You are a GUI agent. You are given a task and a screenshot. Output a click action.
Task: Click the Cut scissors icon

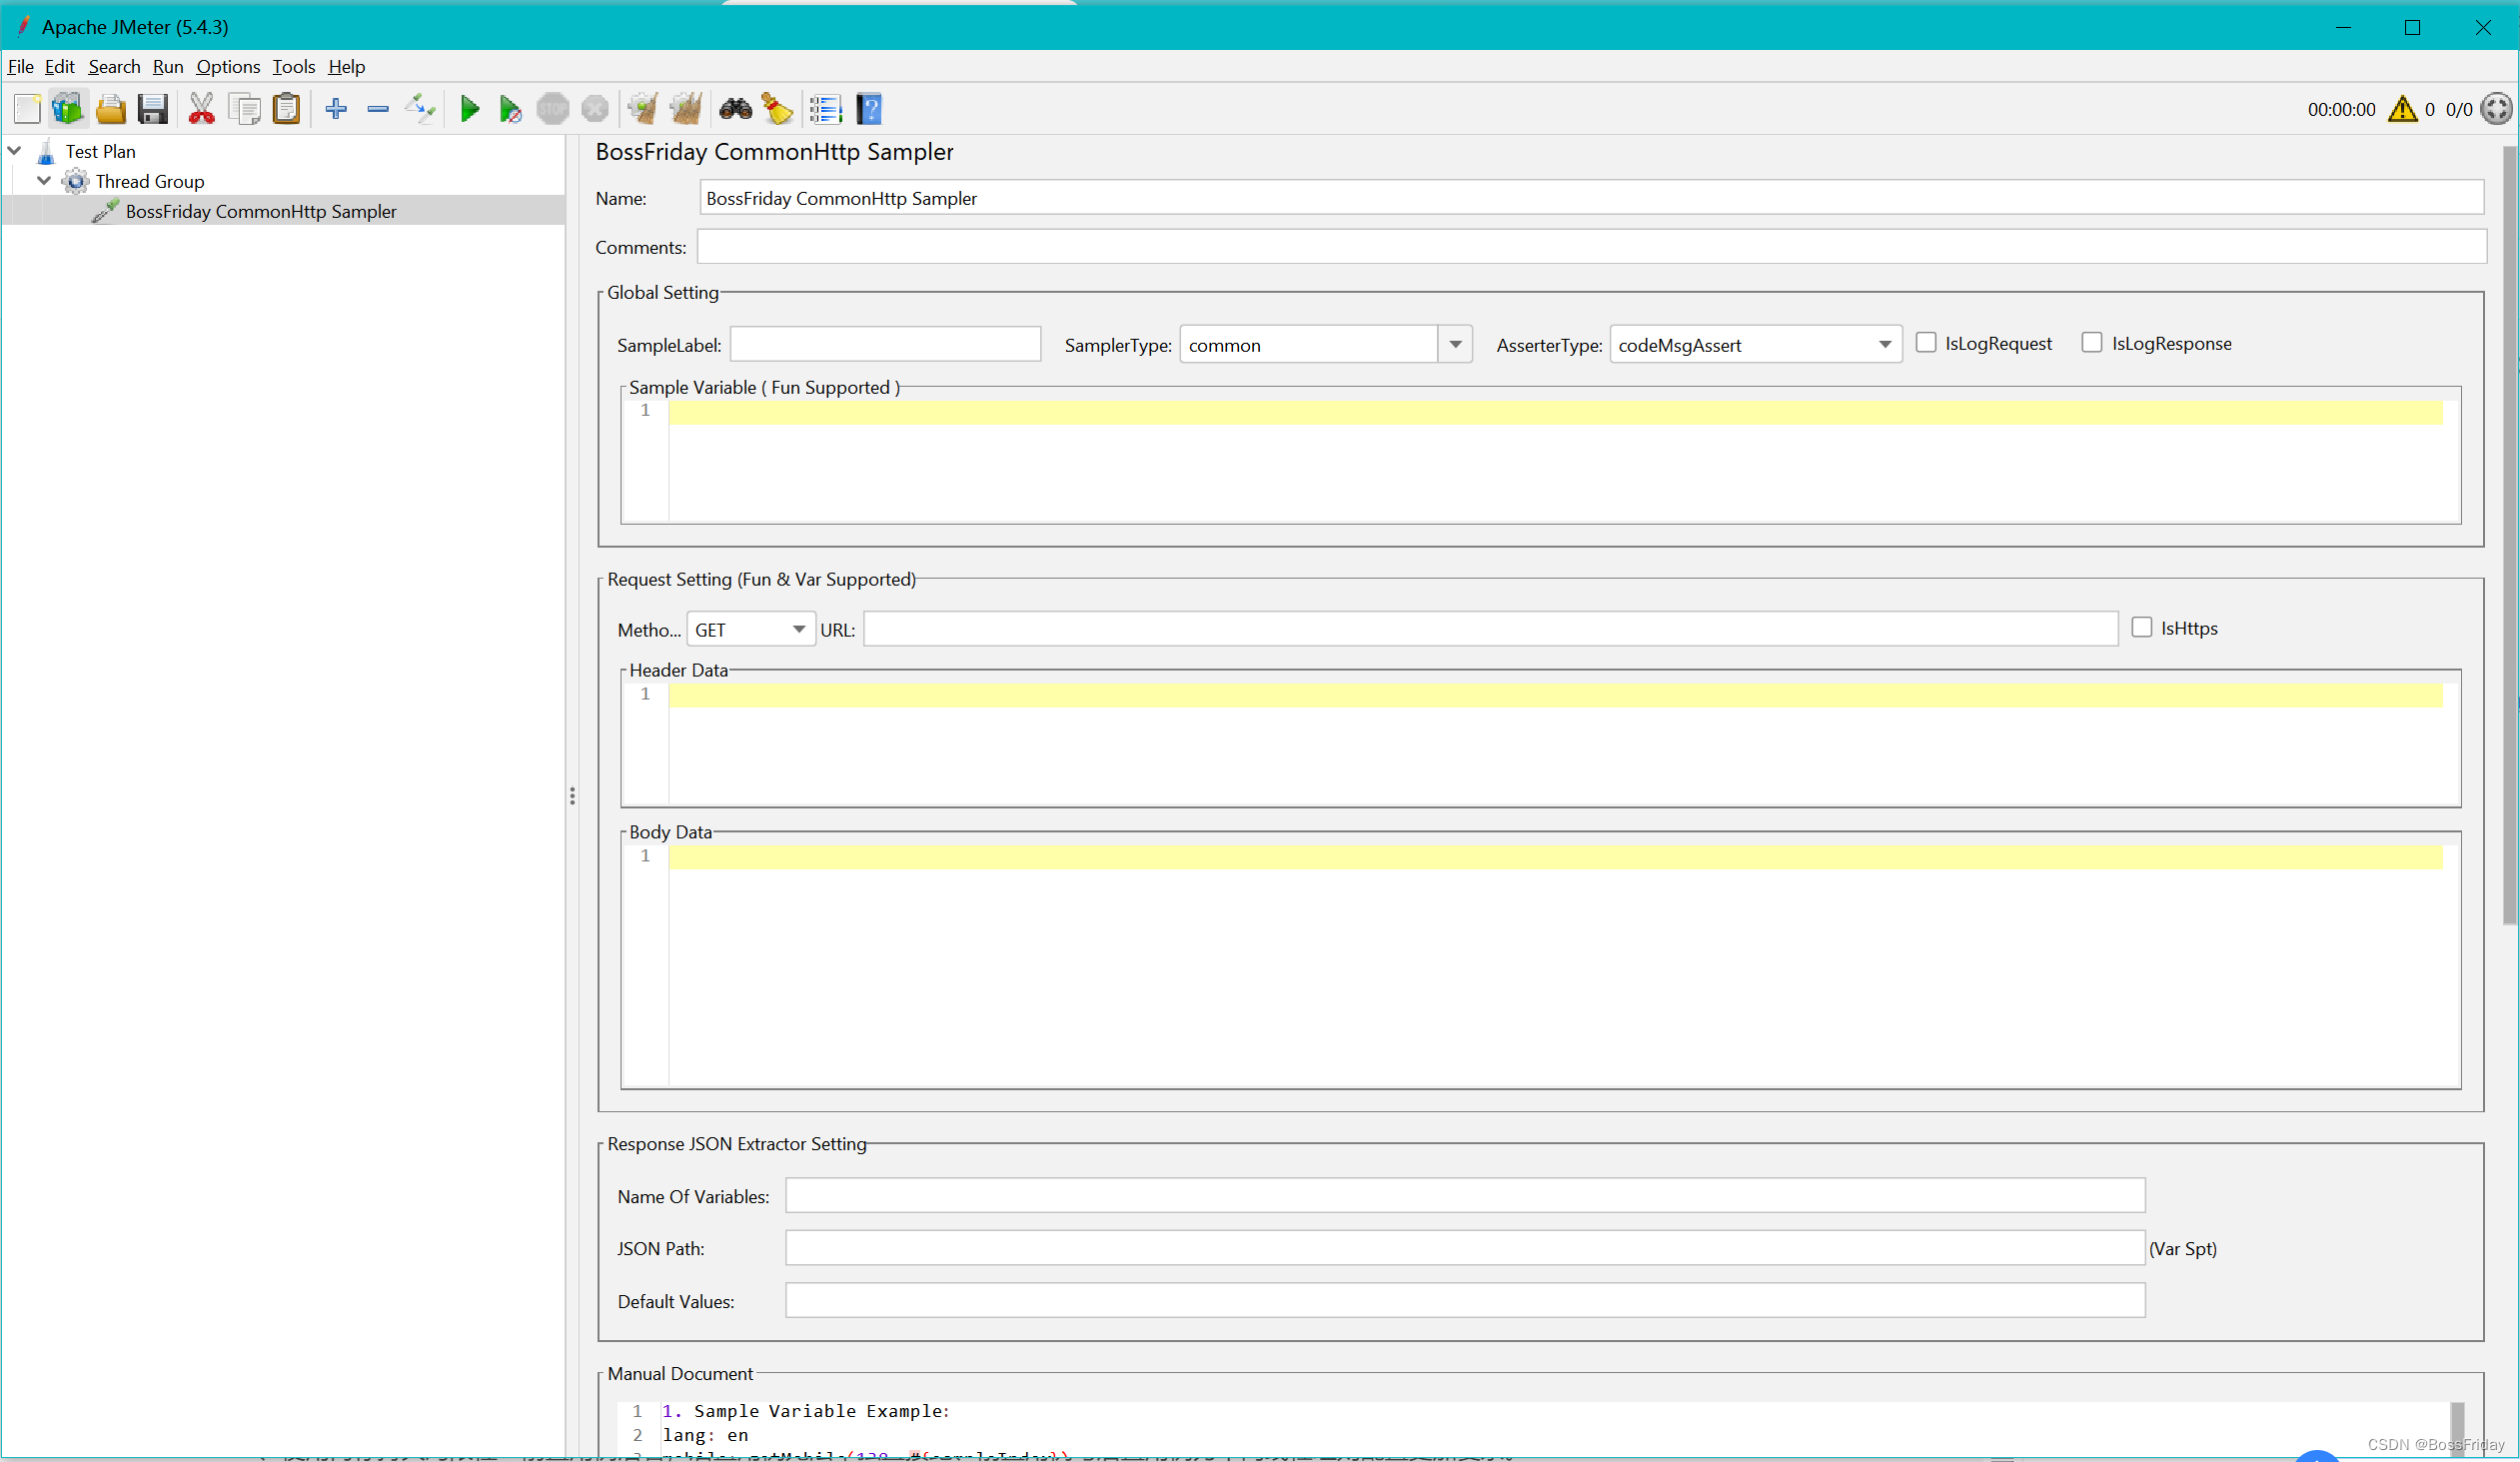[201, 109]
